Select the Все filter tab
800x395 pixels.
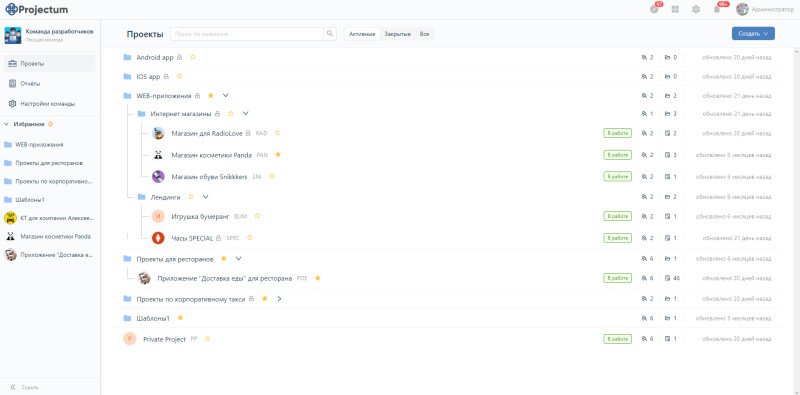424,34
